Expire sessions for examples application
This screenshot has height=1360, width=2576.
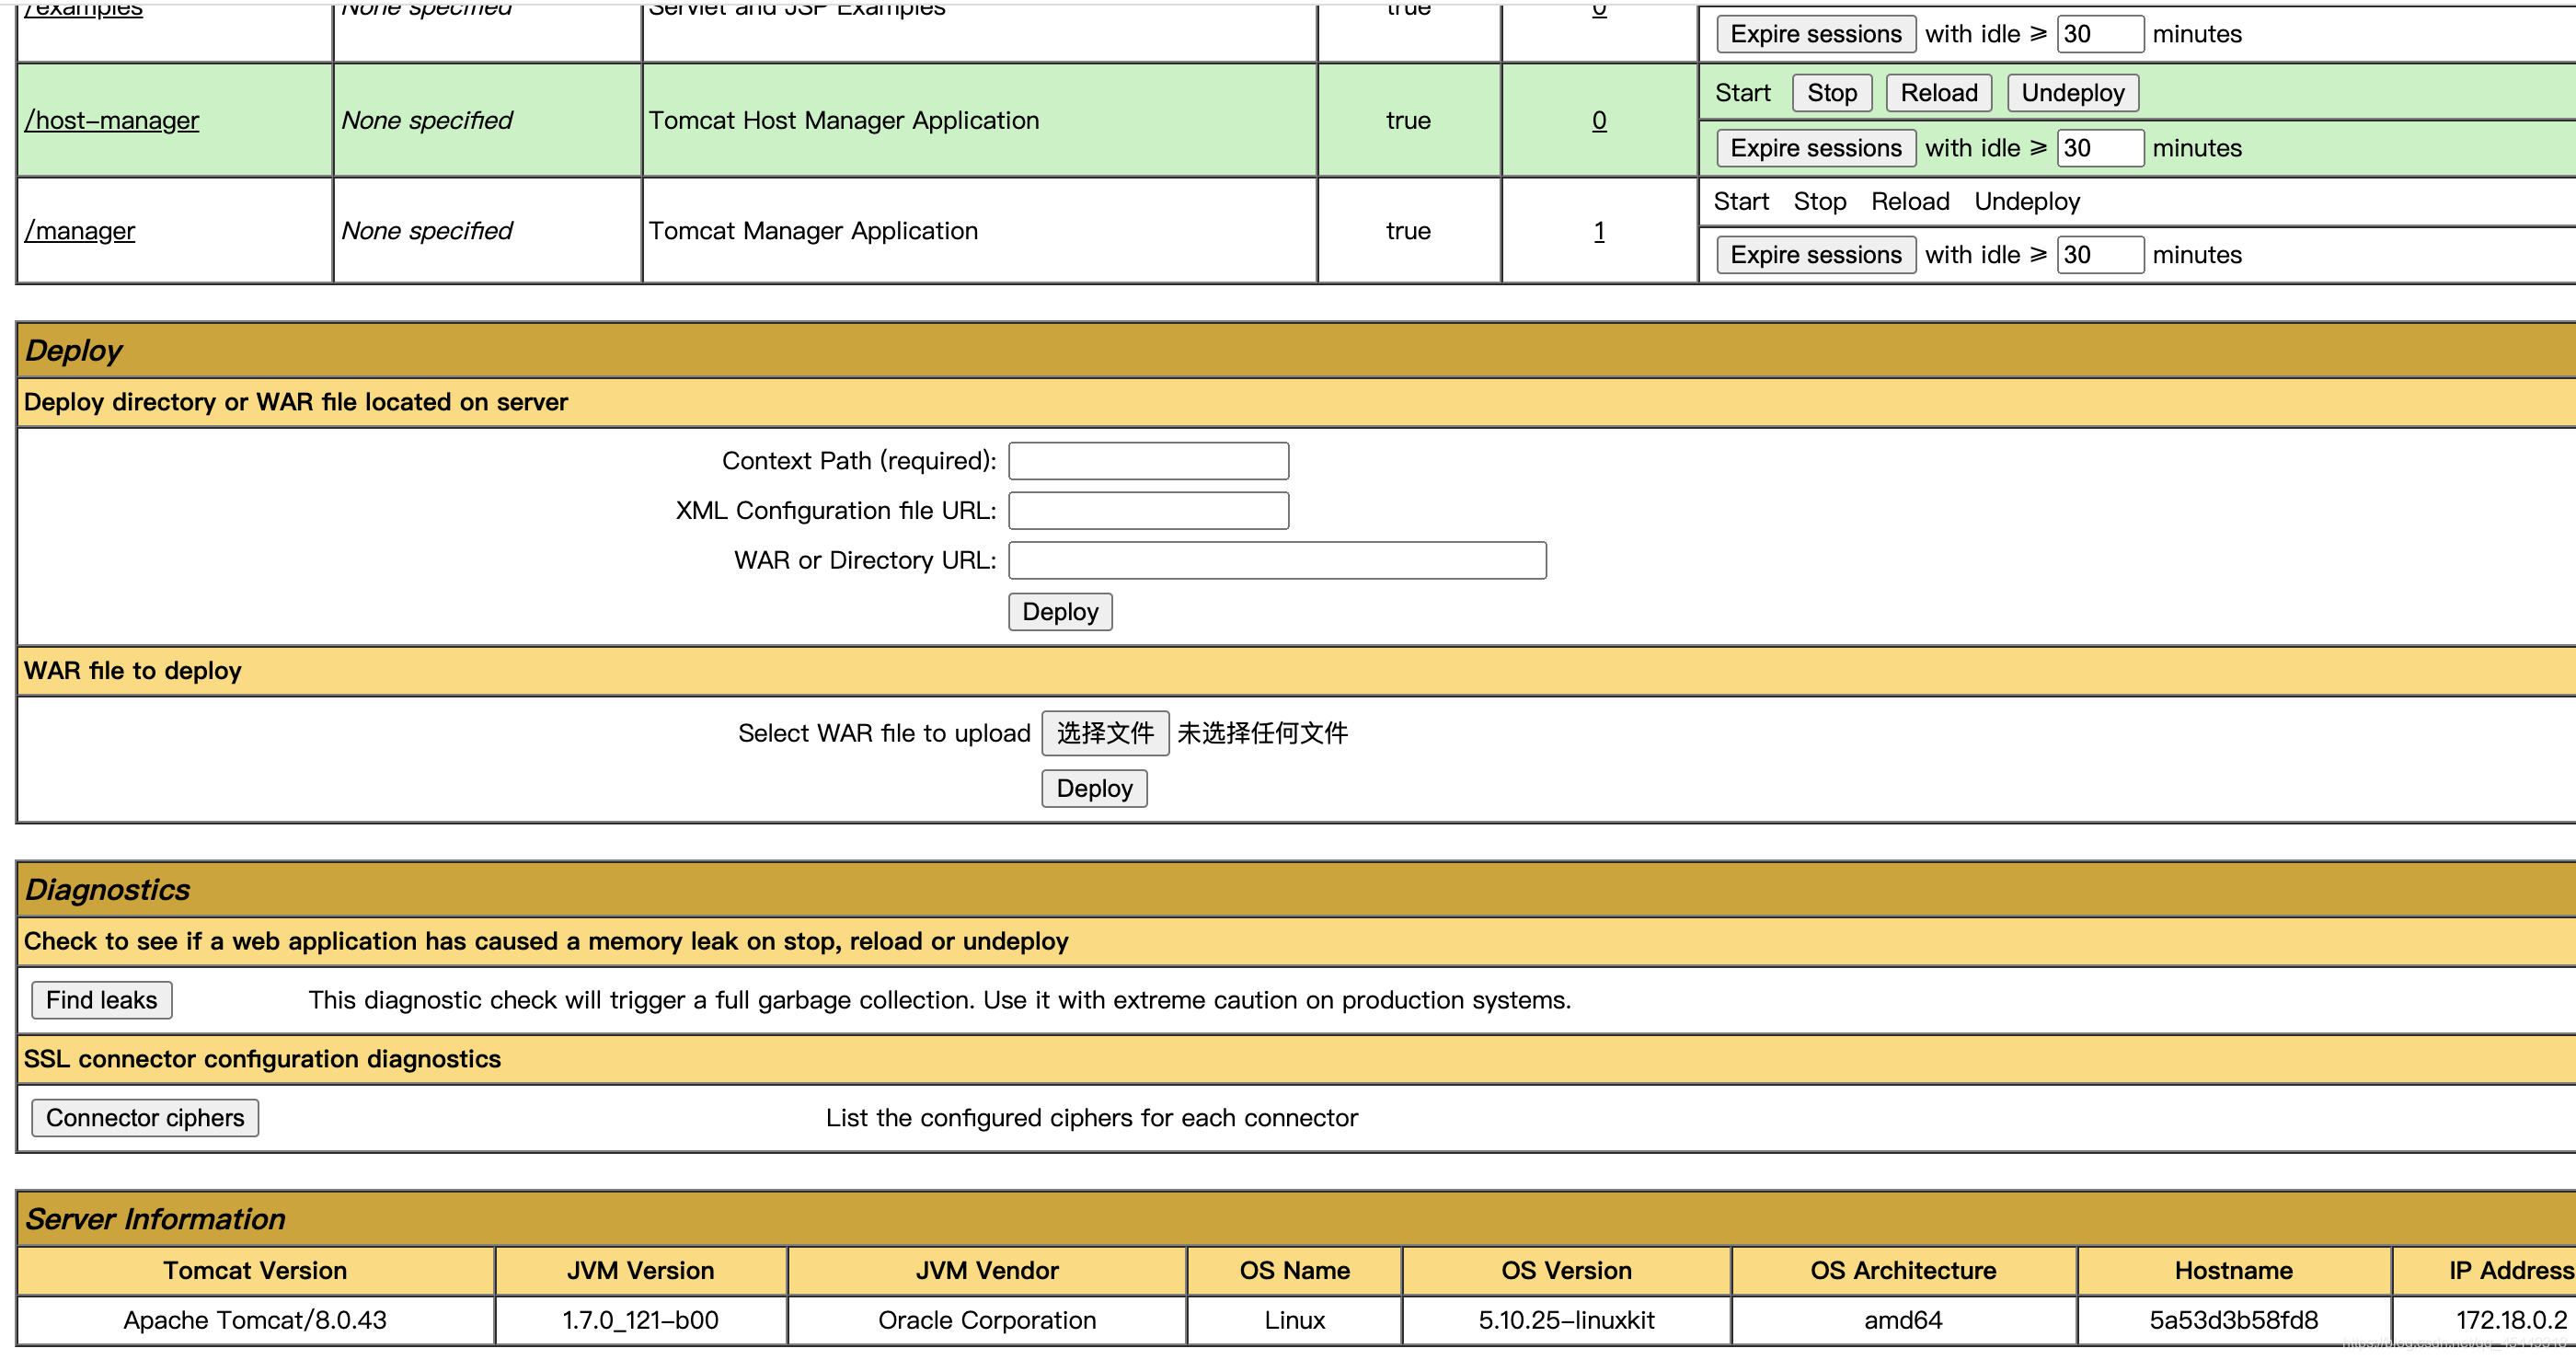[1815, 34]
